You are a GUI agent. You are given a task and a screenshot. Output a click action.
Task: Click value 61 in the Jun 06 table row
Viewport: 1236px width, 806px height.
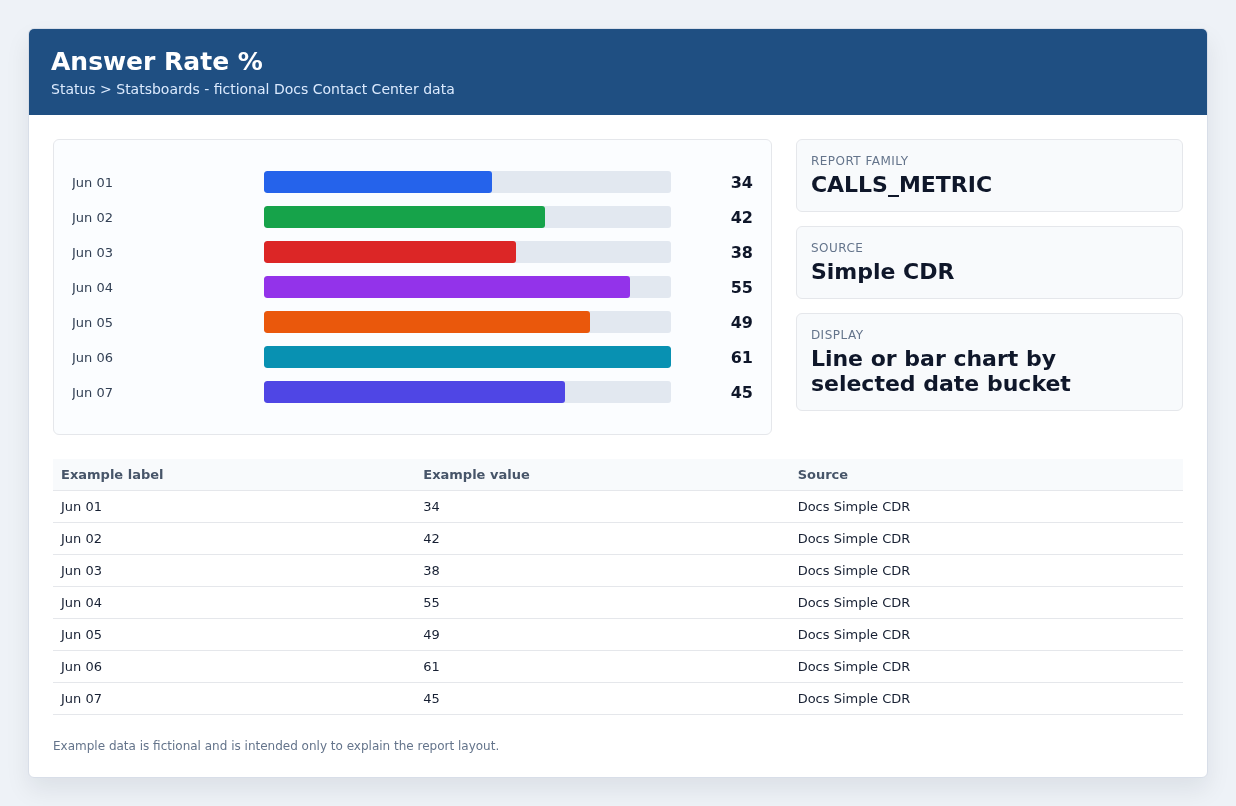point(431,667)
